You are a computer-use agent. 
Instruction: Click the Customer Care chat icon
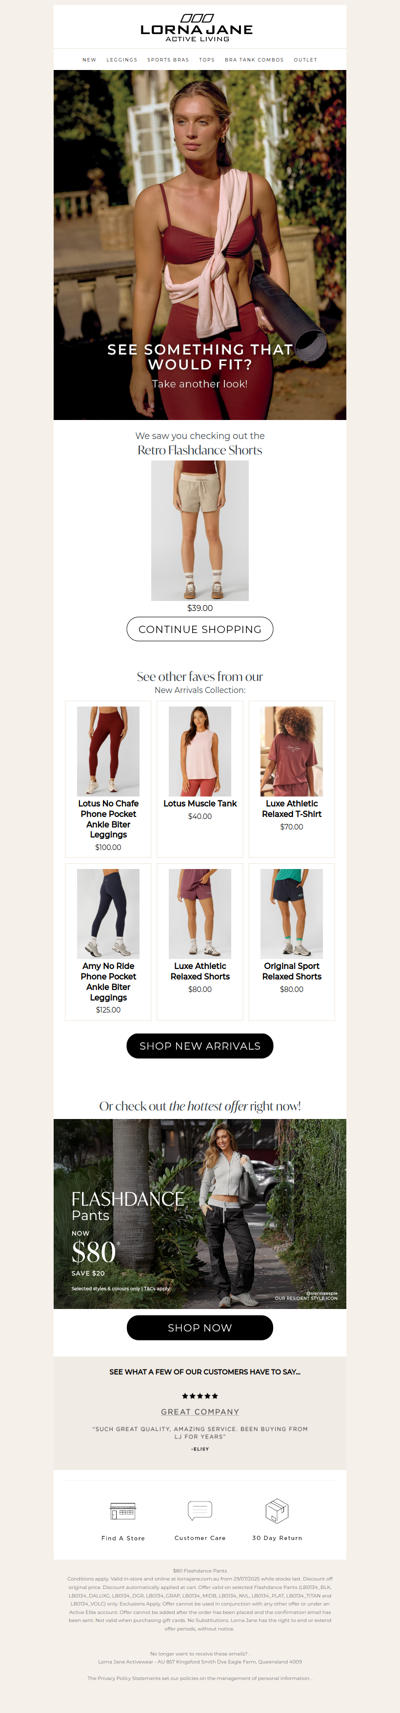click(x=200, y=1510)
